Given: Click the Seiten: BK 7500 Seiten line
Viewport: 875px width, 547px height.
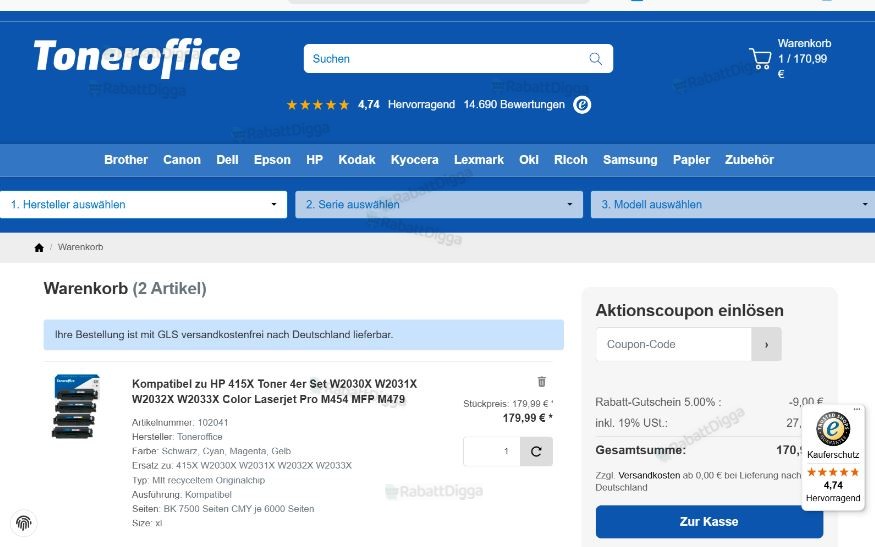Looking at the screenshot, I should coord(223,508).
